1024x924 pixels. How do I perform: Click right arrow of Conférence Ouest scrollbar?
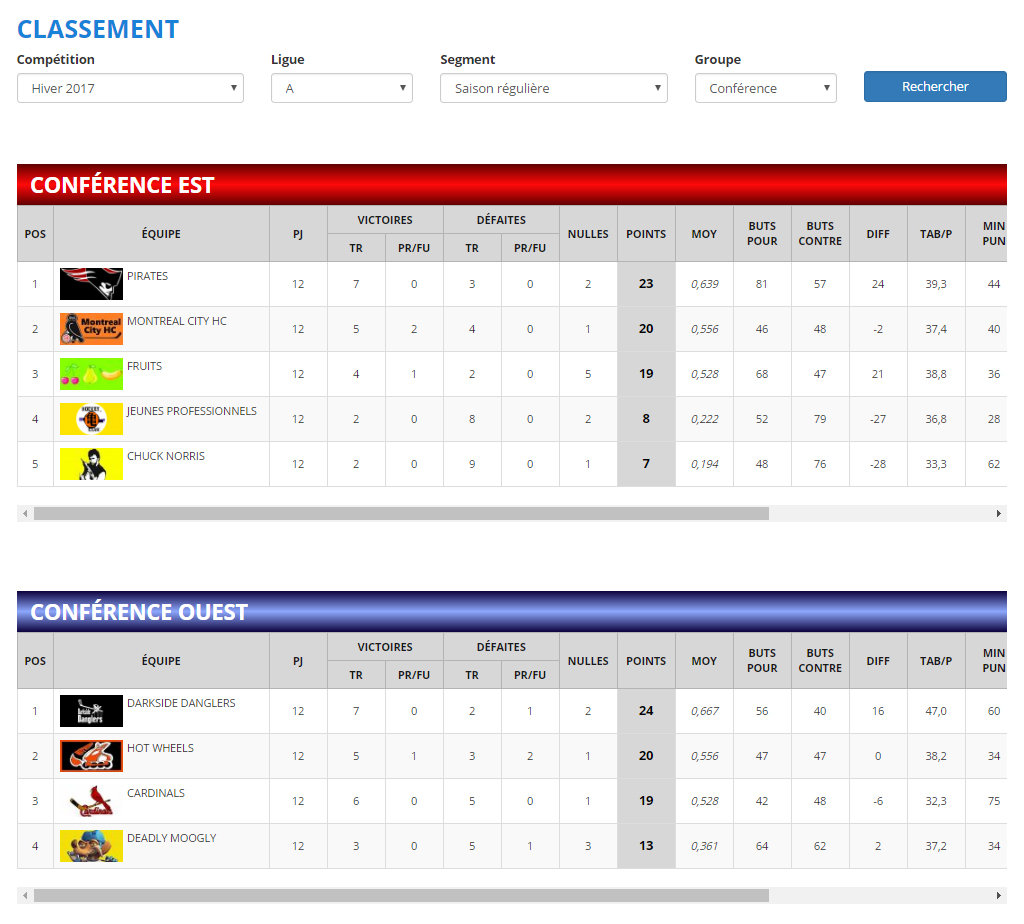point(998,896)
